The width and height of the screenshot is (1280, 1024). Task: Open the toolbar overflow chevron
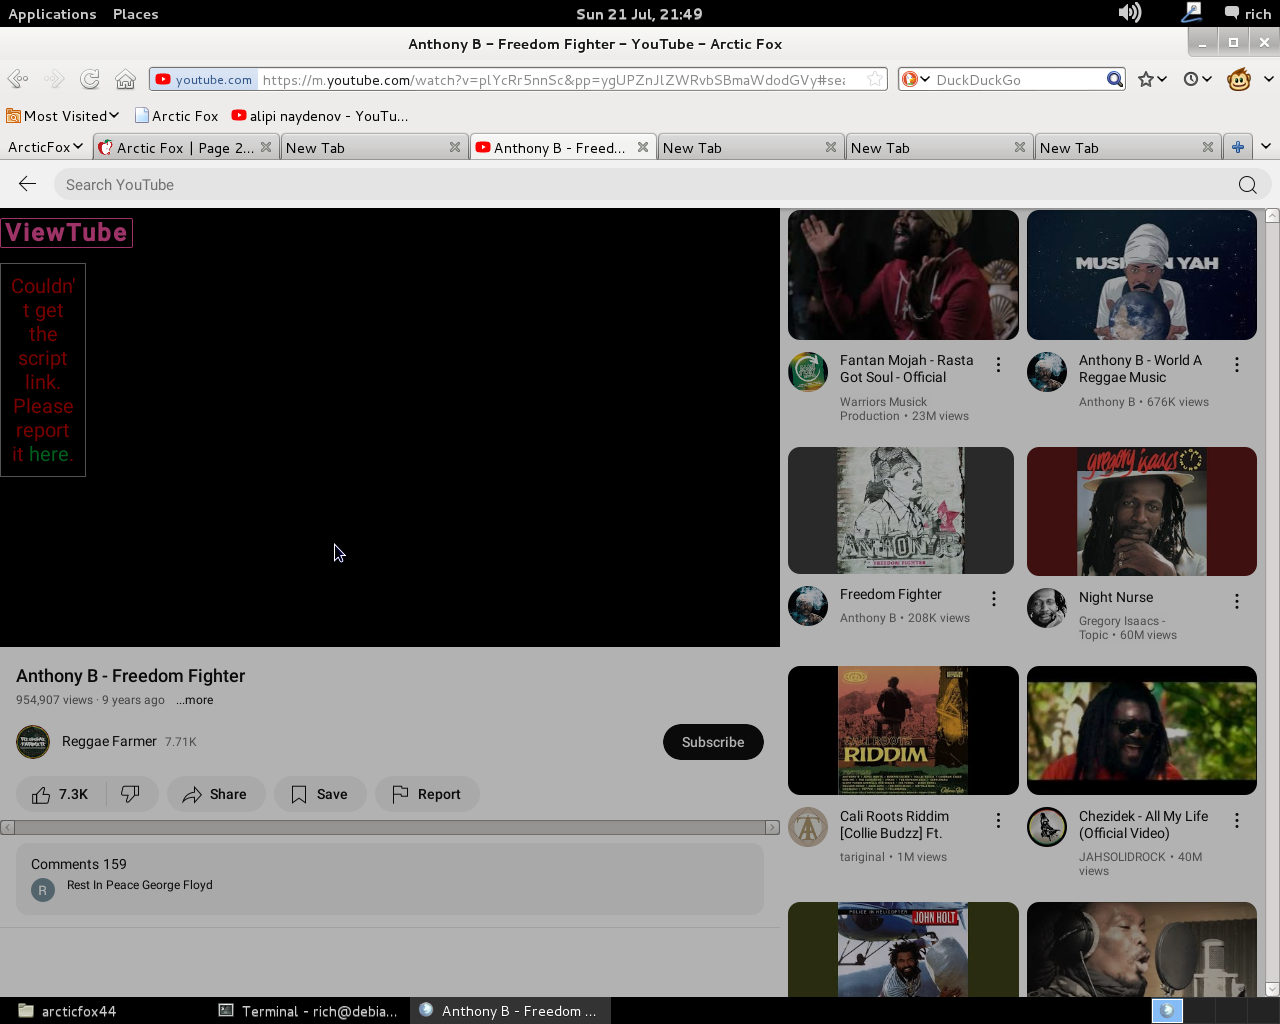point(1268,79)
